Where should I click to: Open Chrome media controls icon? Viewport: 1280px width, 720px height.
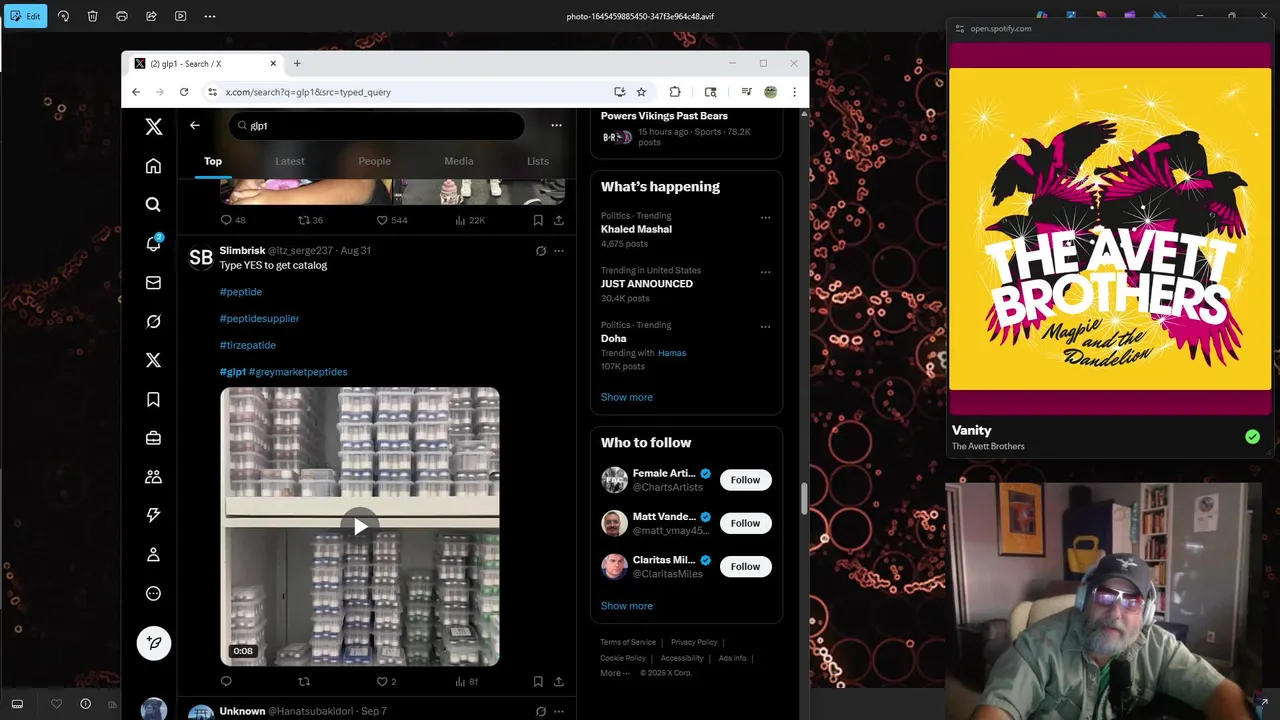pos(746,92)
